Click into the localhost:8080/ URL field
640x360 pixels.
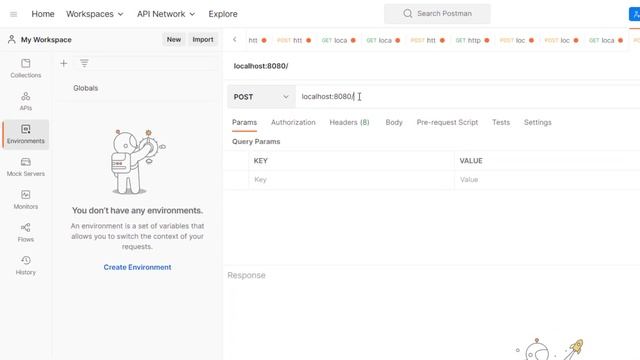[x=468, y=97]
